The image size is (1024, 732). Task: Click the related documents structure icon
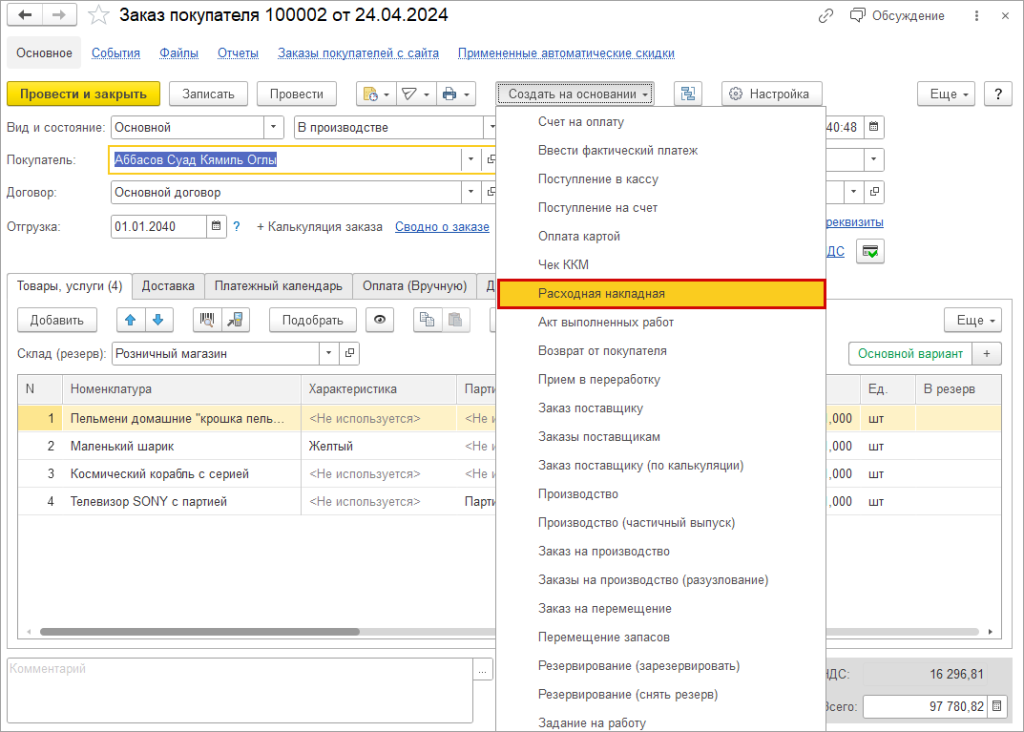tap(688, 94)
